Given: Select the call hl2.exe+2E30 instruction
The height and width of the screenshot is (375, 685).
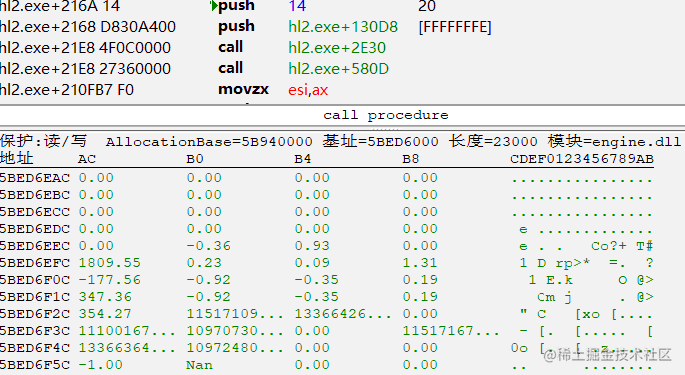Looking at the screenshot, I should pyautogui.click(x=342, y=48).
